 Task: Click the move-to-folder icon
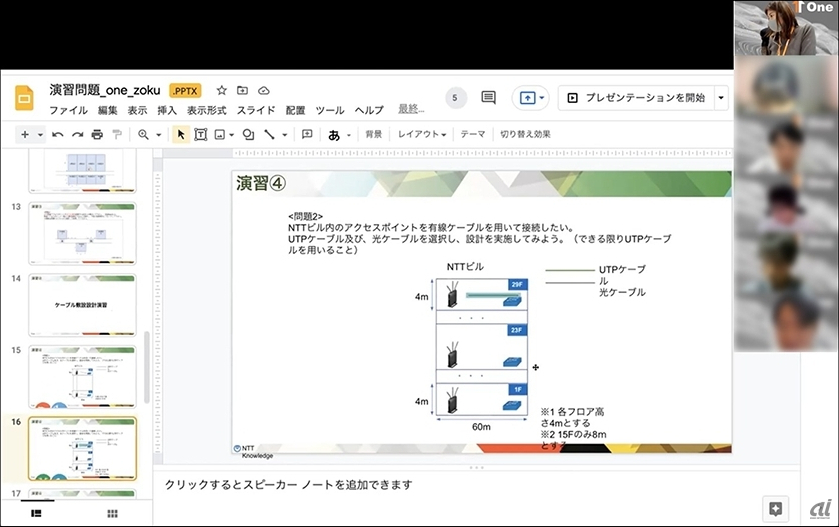click(242, 90)
